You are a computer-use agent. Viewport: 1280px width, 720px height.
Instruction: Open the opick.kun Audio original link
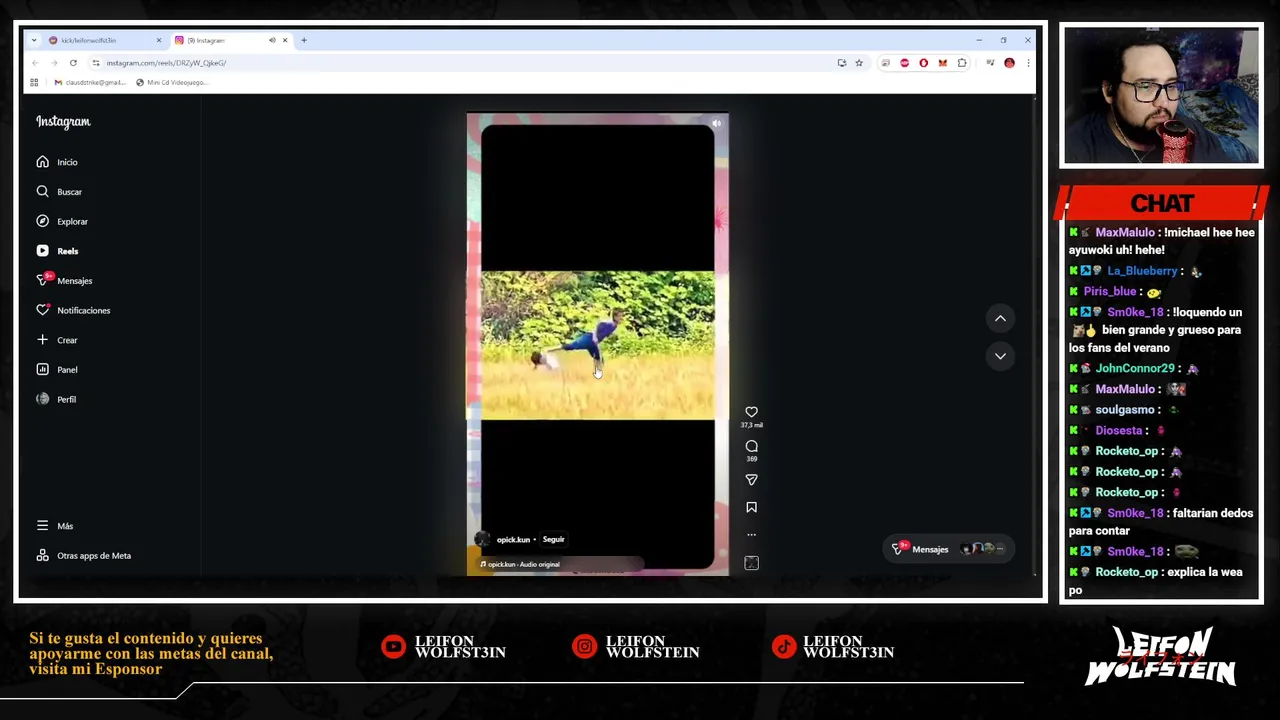click(x=521, y=564)
